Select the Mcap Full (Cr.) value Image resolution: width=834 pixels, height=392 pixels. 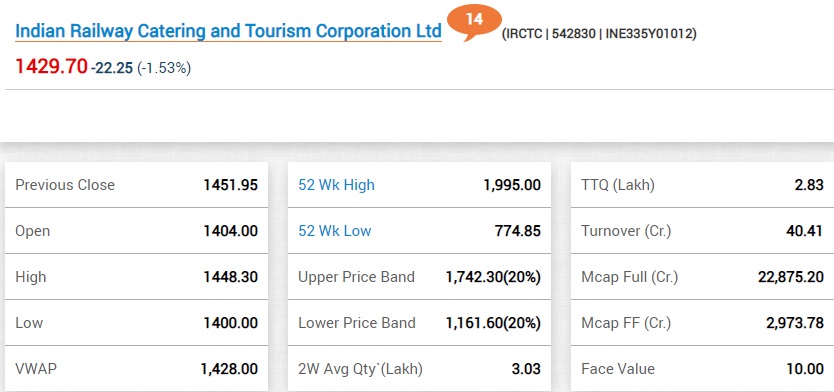pyautogui.click(x=790, y=277)
